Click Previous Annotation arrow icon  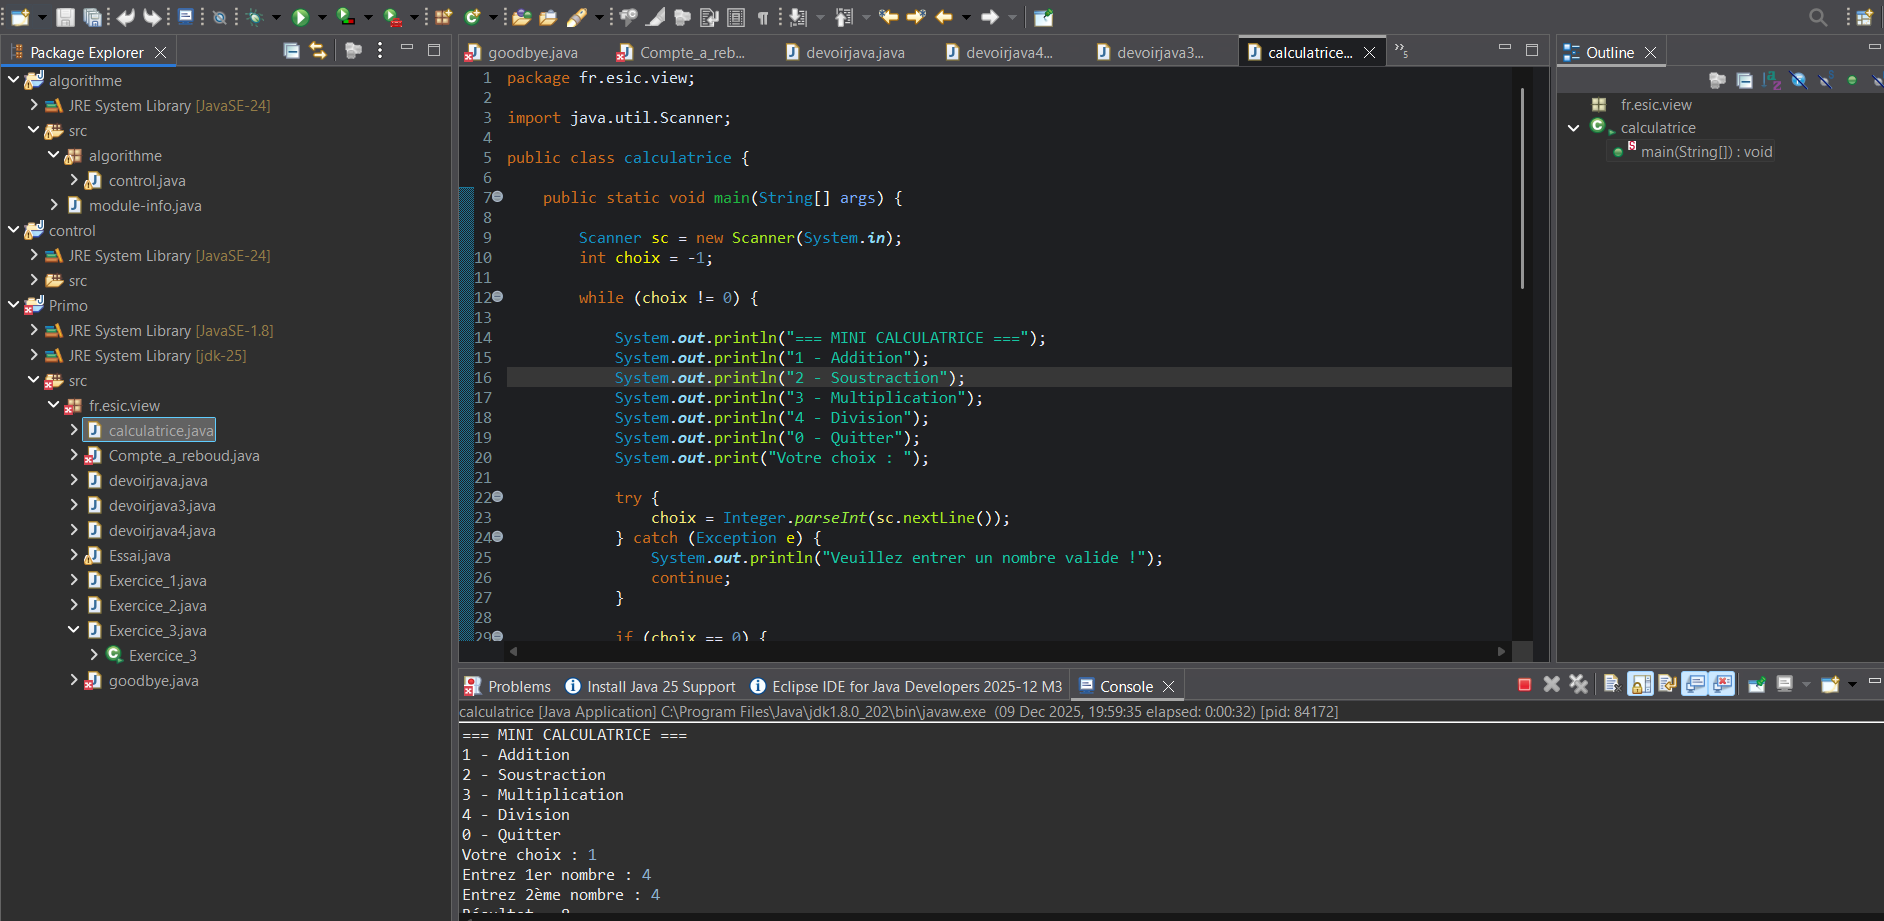coord(844,17)
